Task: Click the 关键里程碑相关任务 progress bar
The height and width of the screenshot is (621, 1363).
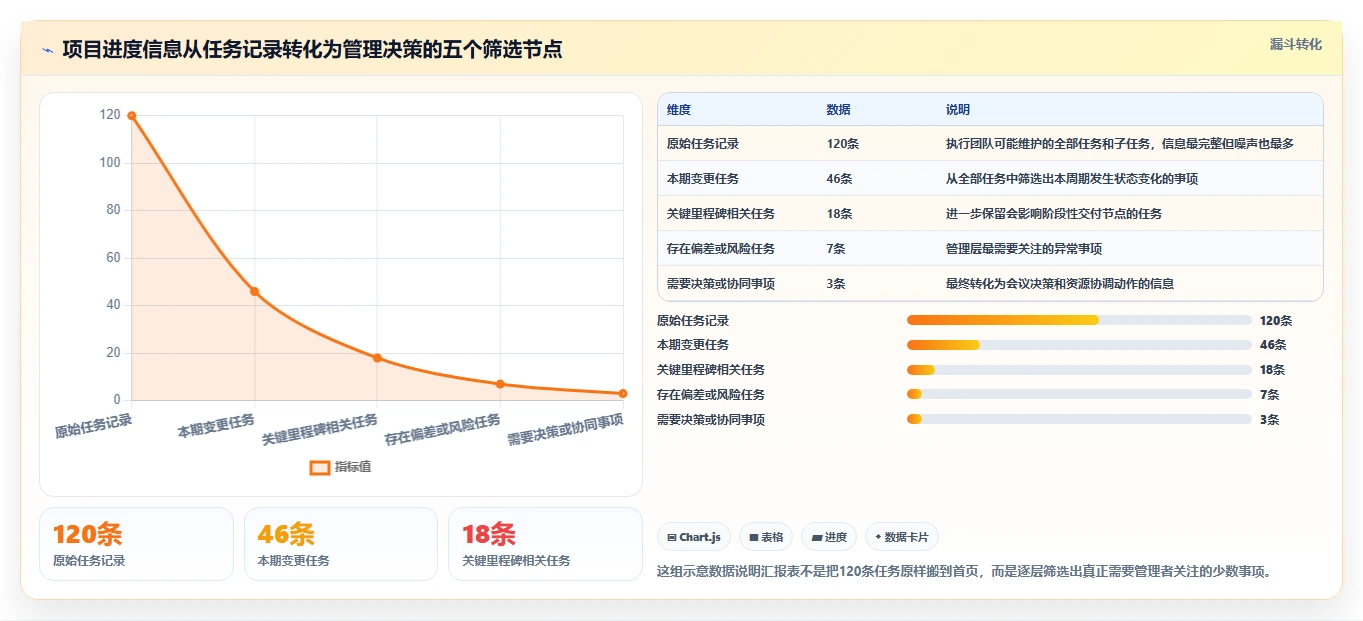Action: [x=1079, y=370]
